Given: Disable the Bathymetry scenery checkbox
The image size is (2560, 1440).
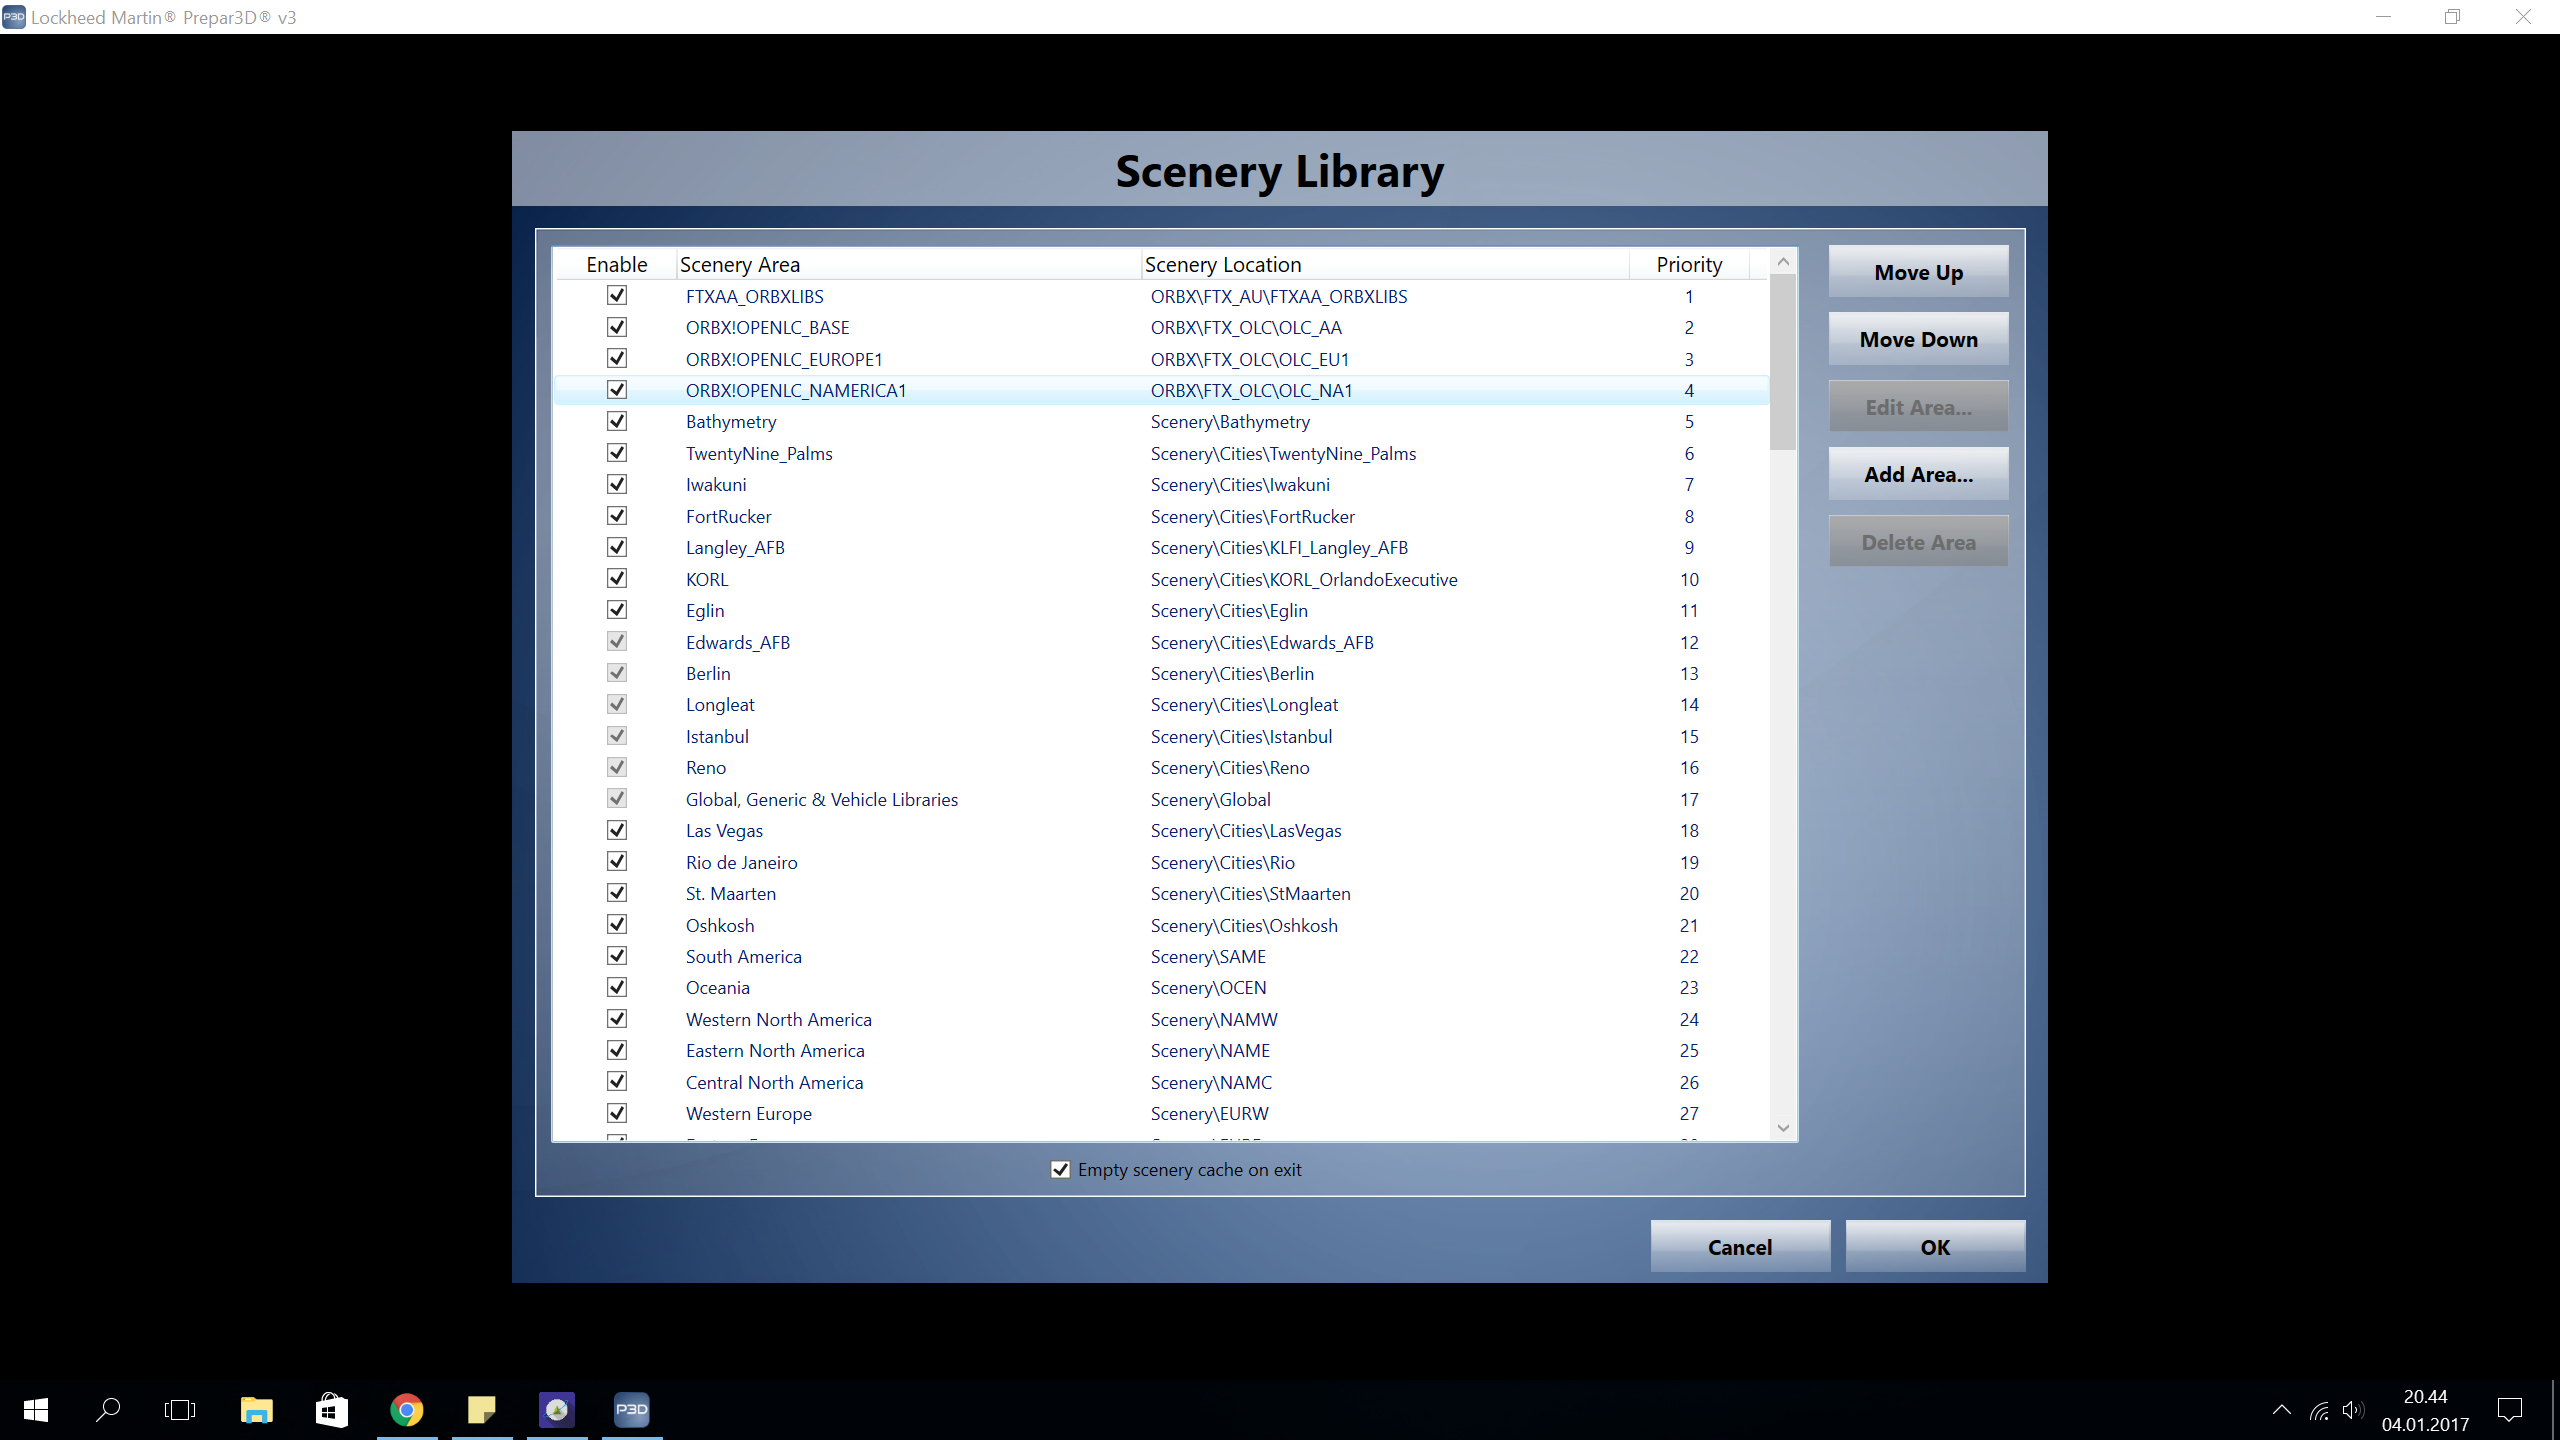Looking at the screenshot, I should pyautogui.click(x=617, y=421).
